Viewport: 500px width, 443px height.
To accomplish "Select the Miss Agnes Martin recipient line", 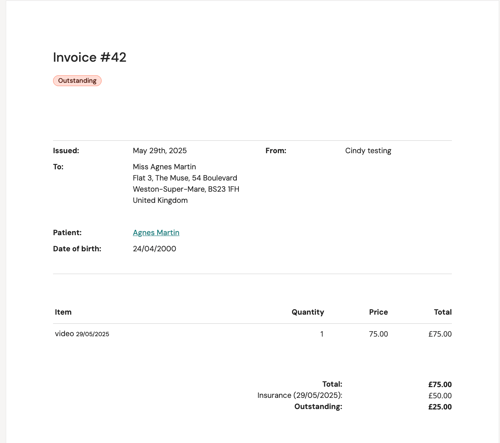I will (164, 167).
